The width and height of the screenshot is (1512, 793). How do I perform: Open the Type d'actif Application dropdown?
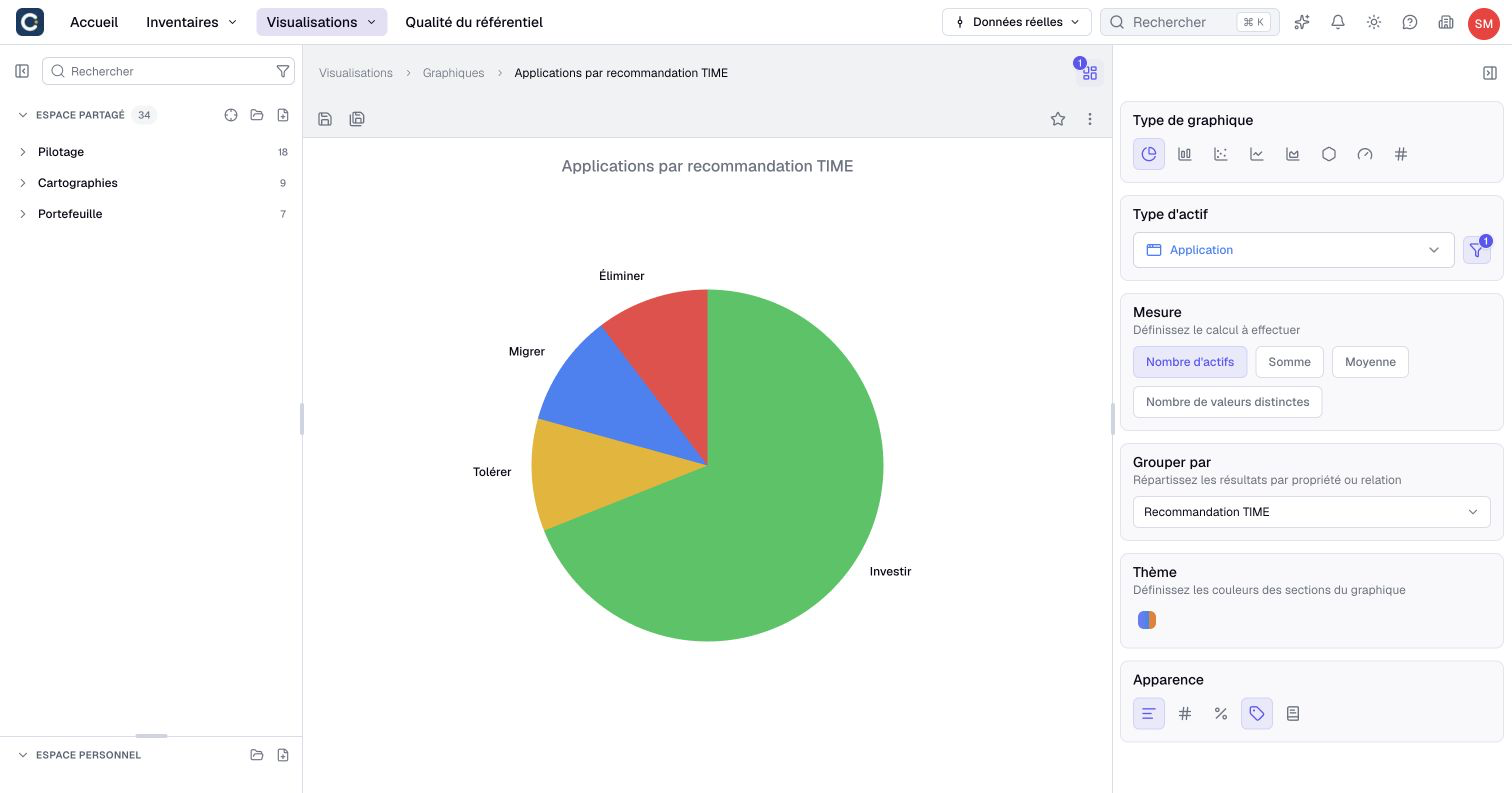click(1293, 250)
